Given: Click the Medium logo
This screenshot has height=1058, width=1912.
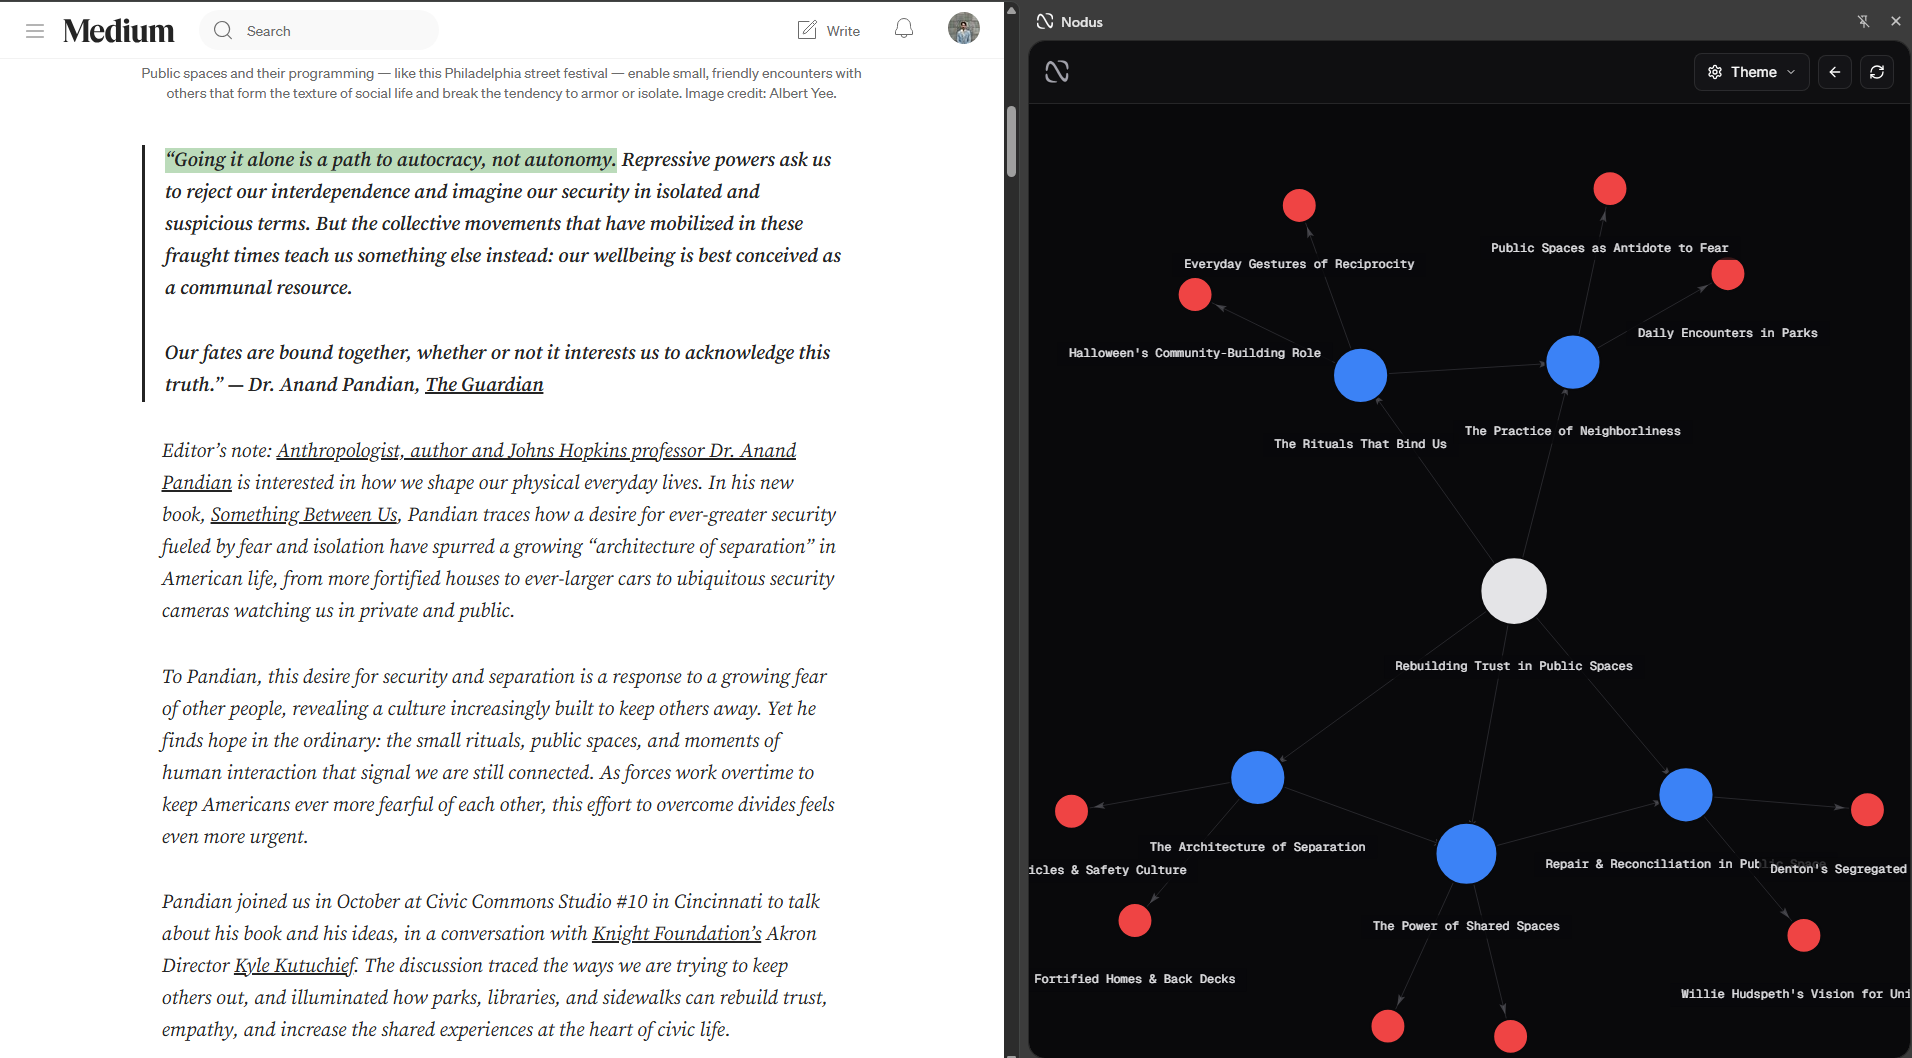Looking at the screenshot, I should pos(118,31).
